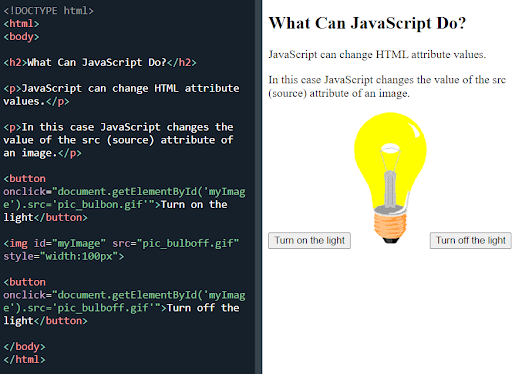This screenshot has height=374, width=512.
Task: Click the <h2> heading line in code editor
Action: point(100,62)
